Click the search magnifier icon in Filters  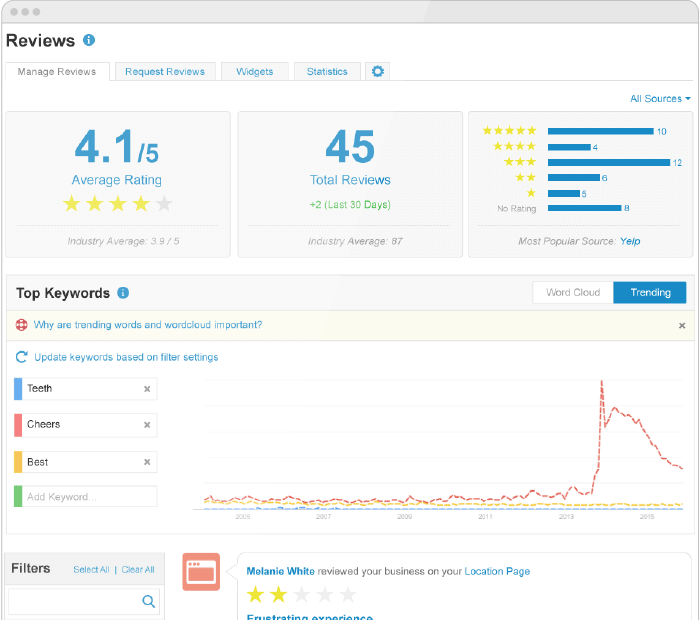[x=148, y=601]
